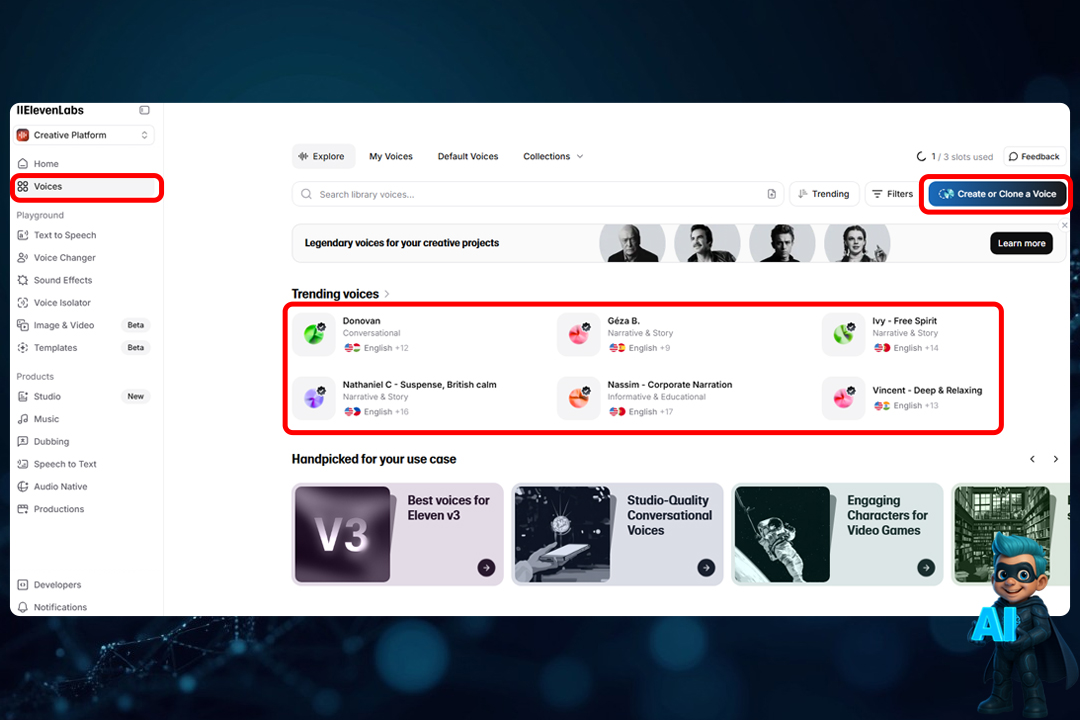1080x720 pixels.
Task: Switch to the My Voices tab
Action: coord(391,156)
